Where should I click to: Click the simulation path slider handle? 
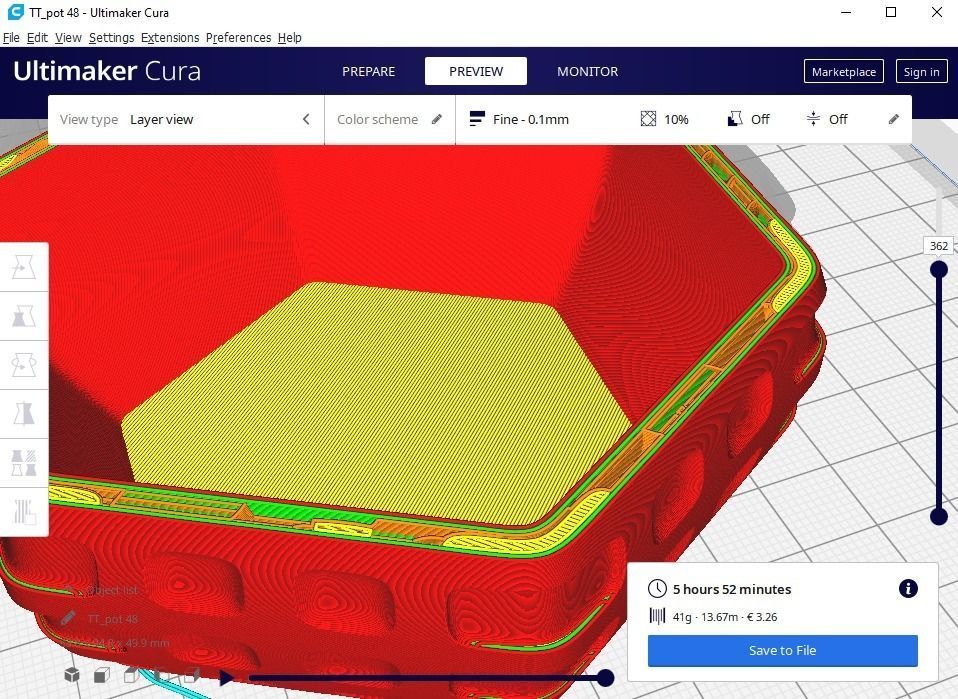[605, 677]
